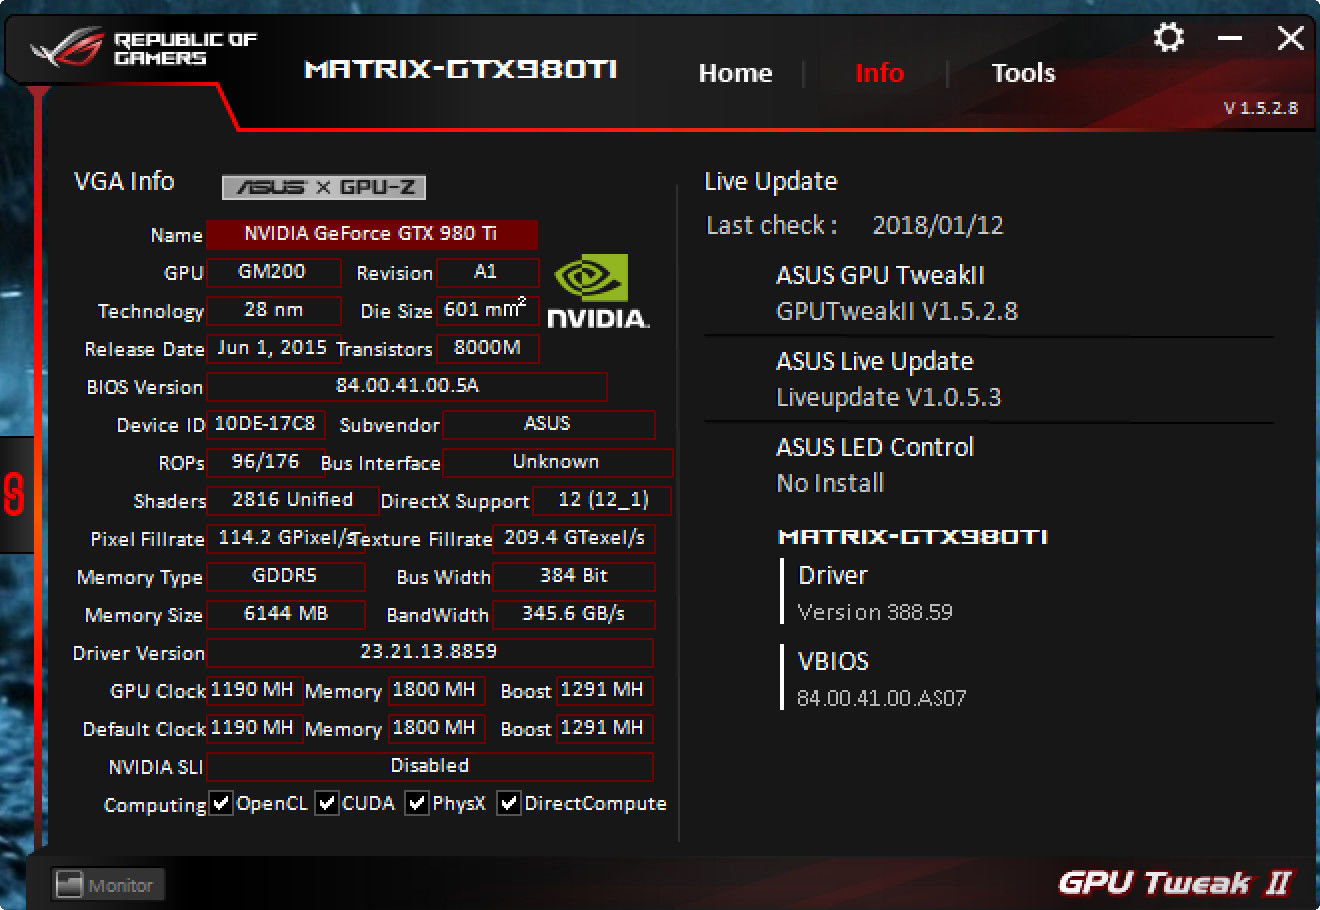Toggle the CUDA checkbox
1320x910 pixels.
[x=327, y=803]
